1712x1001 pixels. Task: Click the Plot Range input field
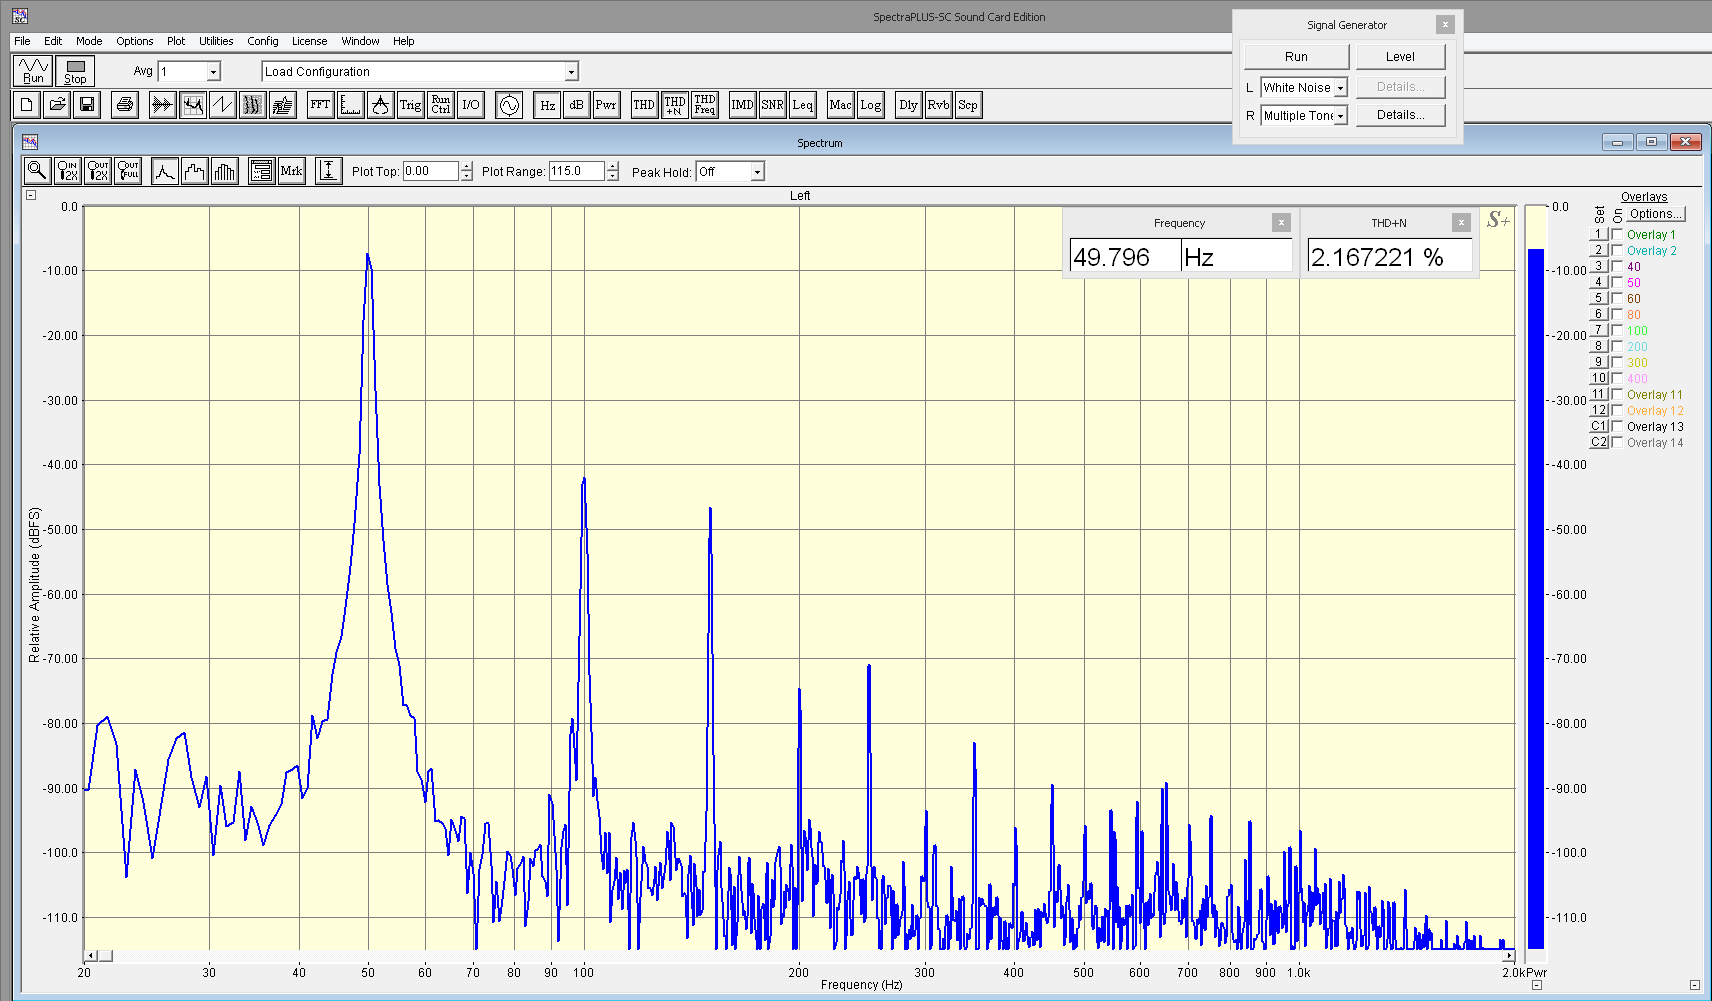click(x=577, y=172)
